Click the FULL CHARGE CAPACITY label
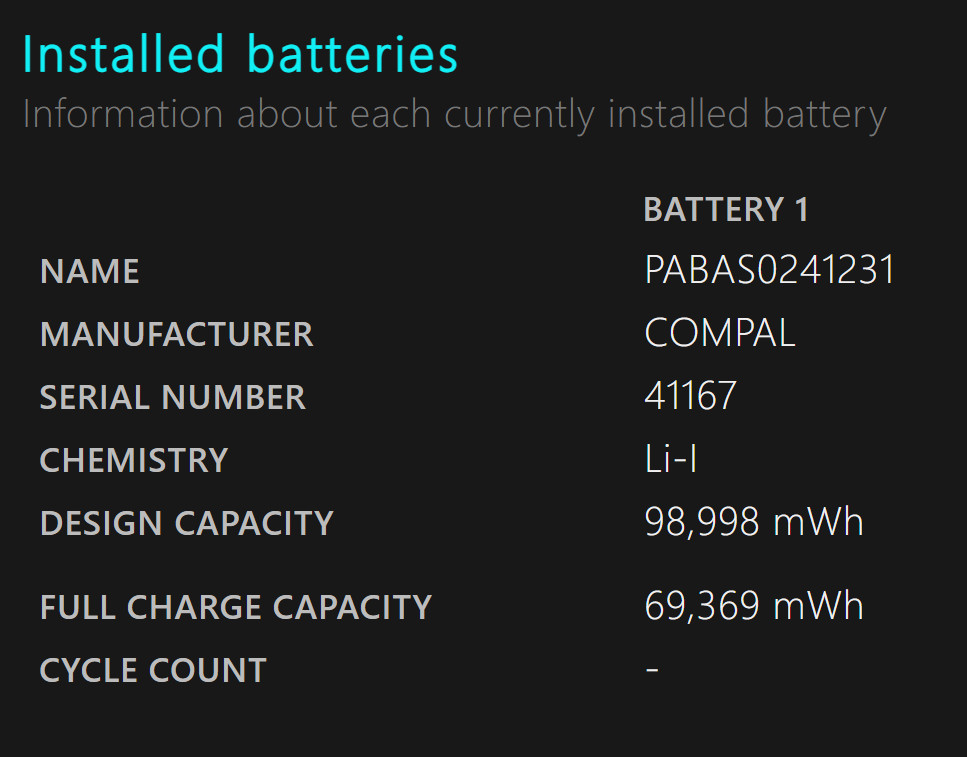Screen dimensions: 967x757 pos(236,607)
